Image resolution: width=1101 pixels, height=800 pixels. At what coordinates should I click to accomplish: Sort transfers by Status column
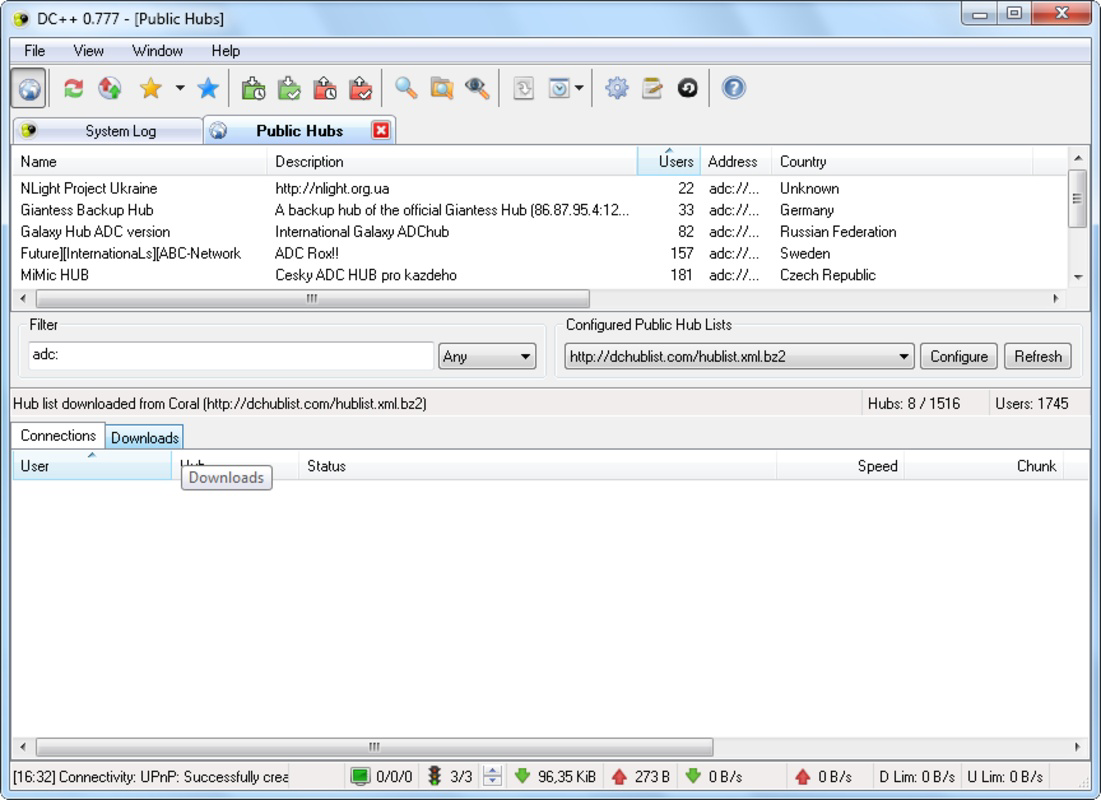[538, 466]
